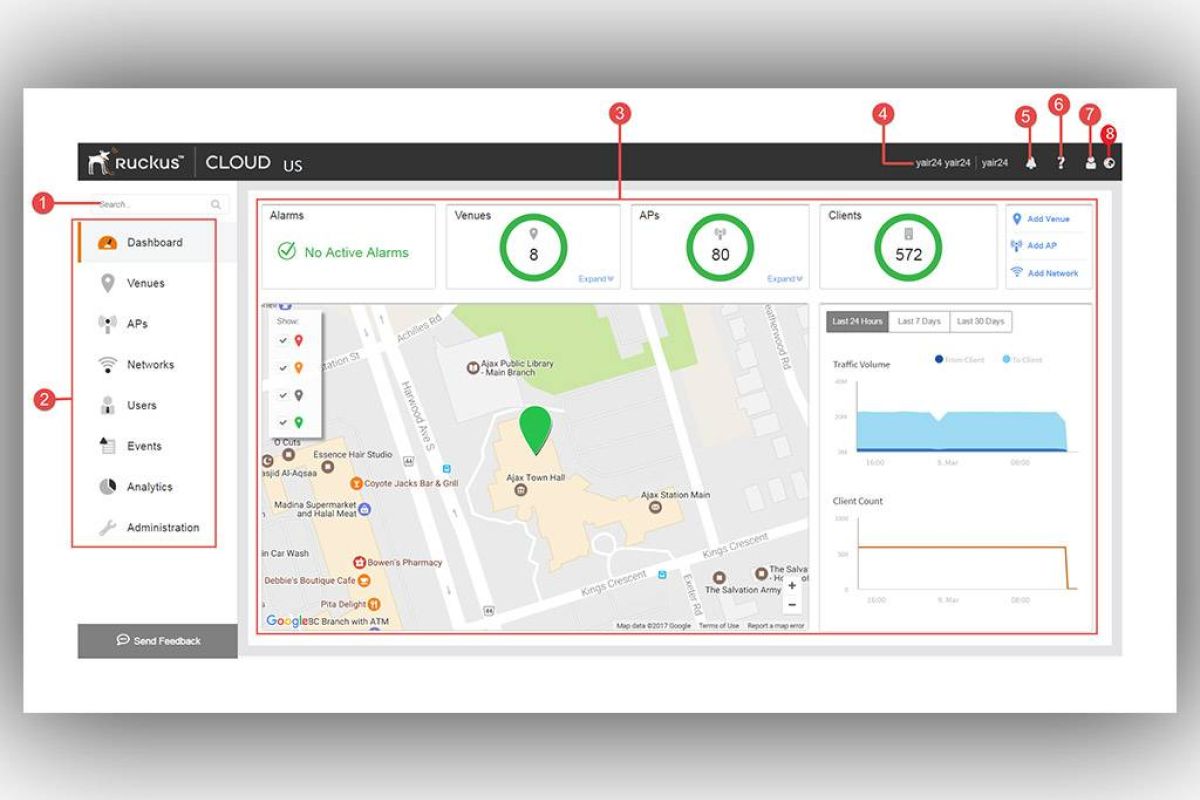Click the globe icon in the header
This screenshot has width=1200, height=800.
pos(1109,163)
